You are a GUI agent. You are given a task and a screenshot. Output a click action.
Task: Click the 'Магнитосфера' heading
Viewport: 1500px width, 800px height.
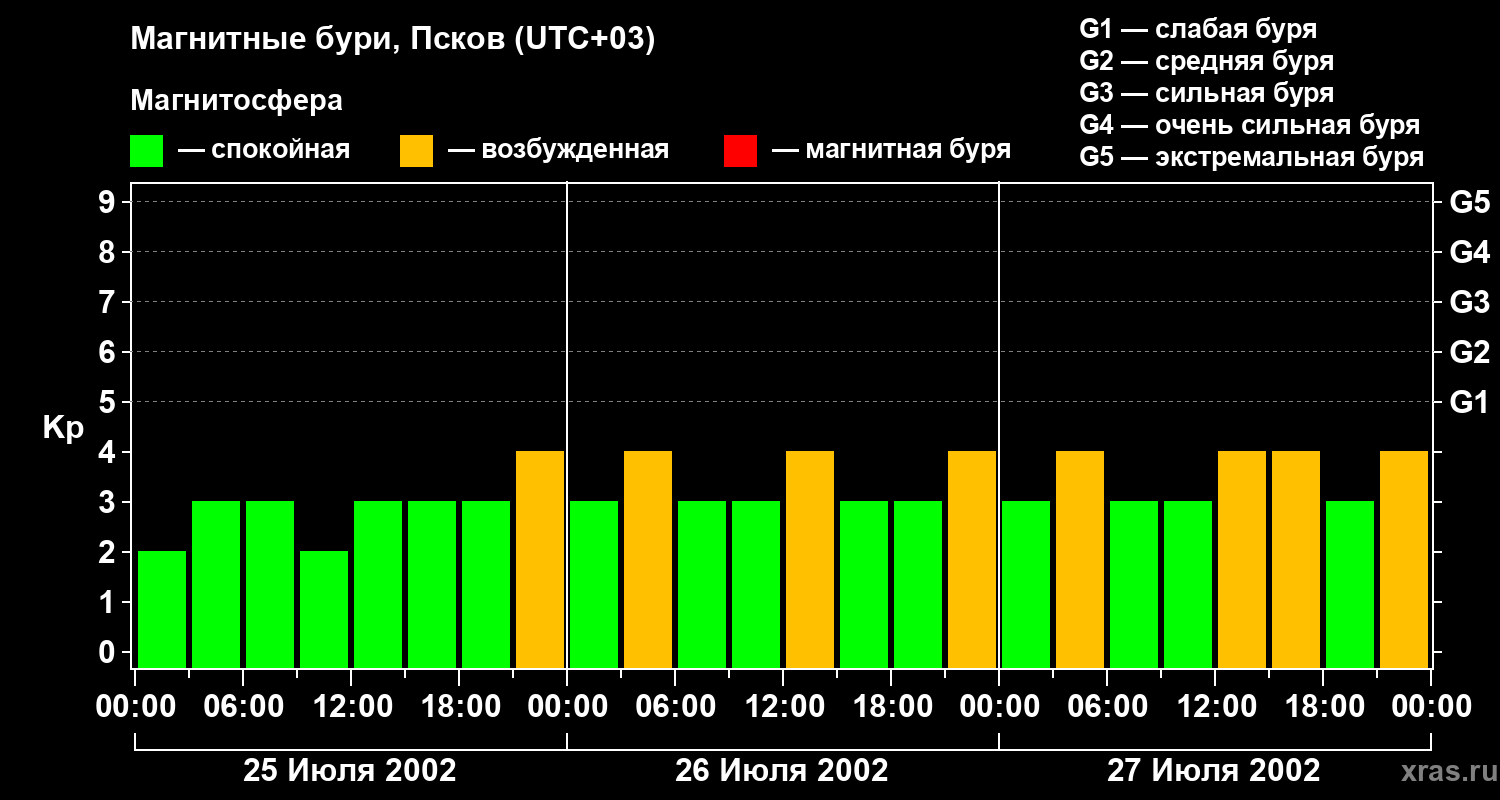tap(236, 101)
